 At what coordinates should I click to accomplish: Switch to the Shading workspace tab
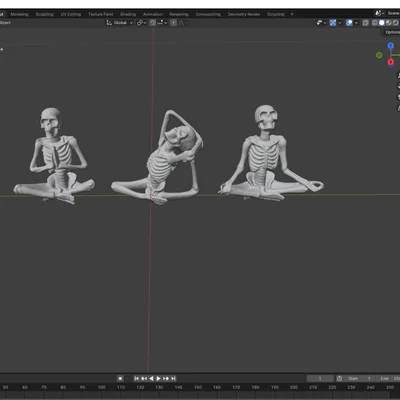[x=128, y=14]
